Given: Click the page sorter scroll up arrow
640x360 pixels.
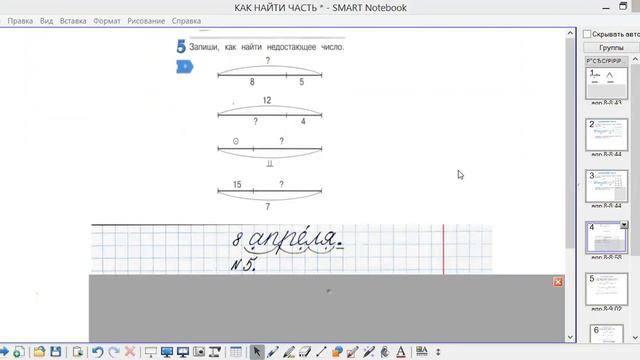Looking at the screenshot, I should pyautogui.click(x=635, y=60).
